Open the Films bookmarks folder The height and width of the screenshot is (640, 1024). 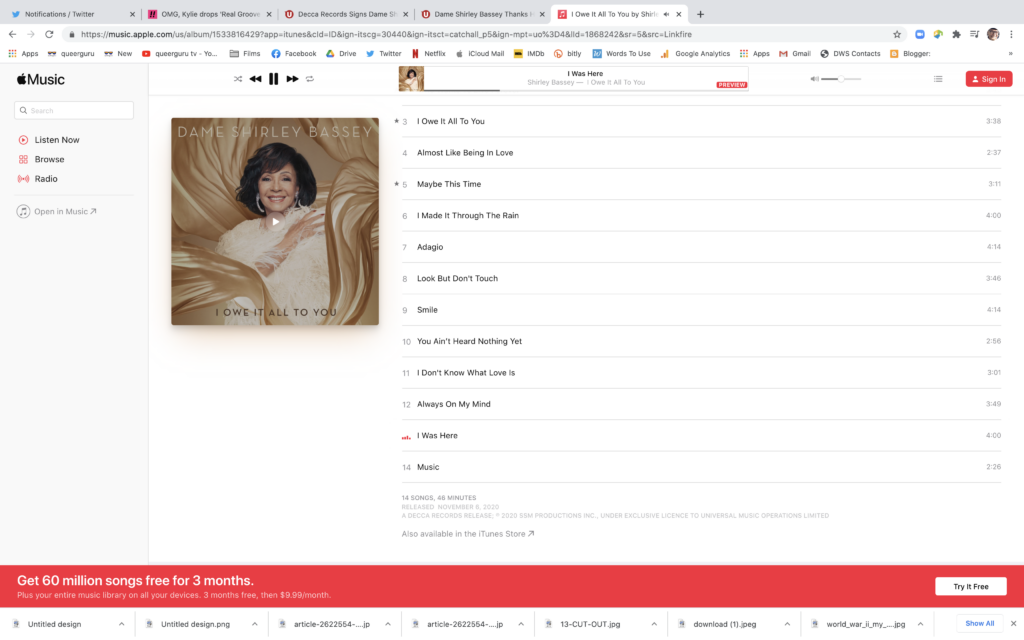(x=245, y=54)
